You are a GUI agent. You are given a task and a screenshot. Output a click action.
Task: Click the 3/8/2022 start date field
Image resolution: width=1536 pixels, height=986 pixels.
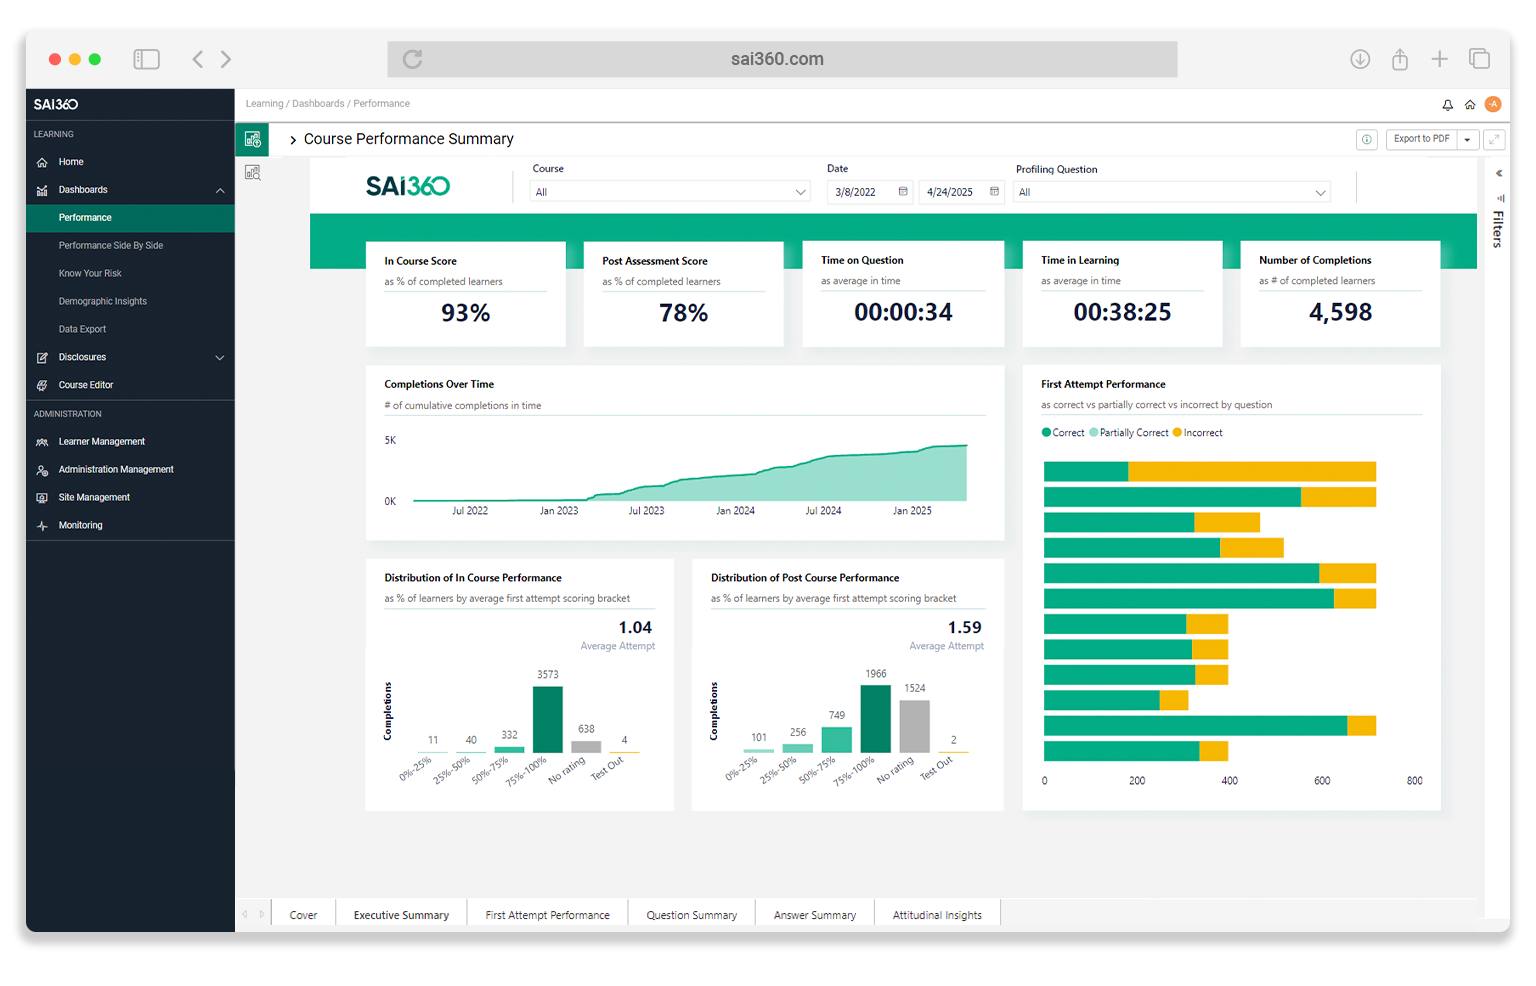pyautogui.click(x=863, y=191)
